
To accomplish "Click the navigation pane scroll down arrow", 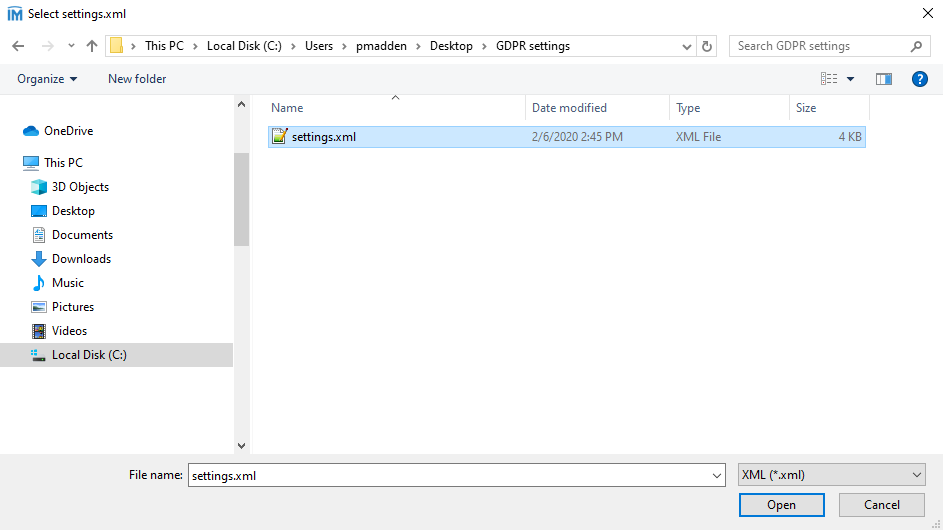I will click(x=241, y=445).
